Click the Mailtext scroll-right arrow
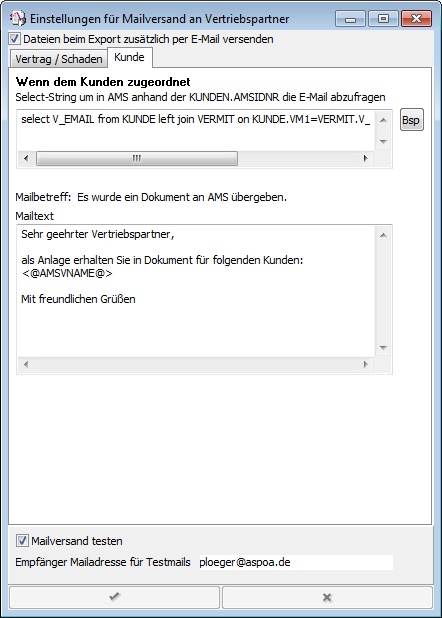The width and height of the screenshot is (442, 618). (x=365, y=365)
